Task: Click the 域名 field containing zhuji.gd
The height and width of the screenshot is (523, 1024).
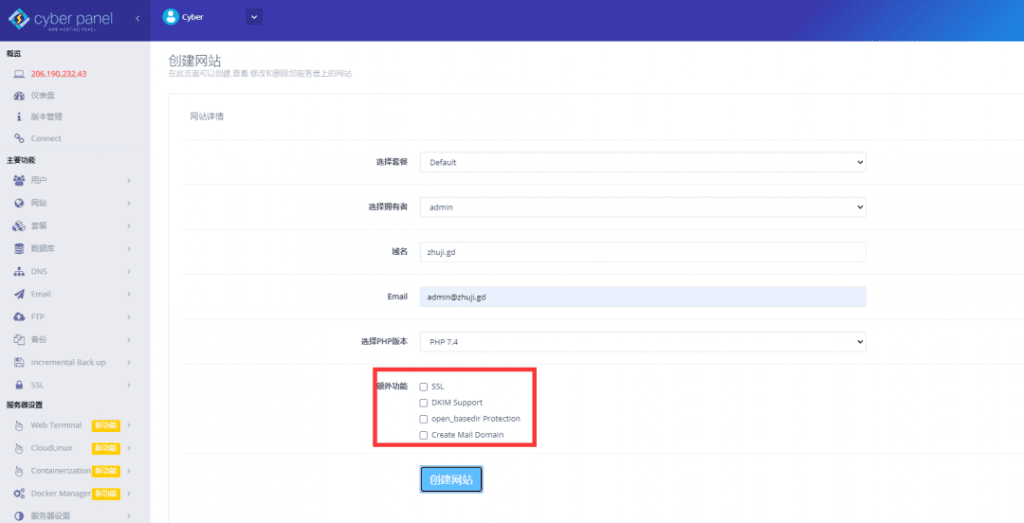Action: tap(642, 252)
